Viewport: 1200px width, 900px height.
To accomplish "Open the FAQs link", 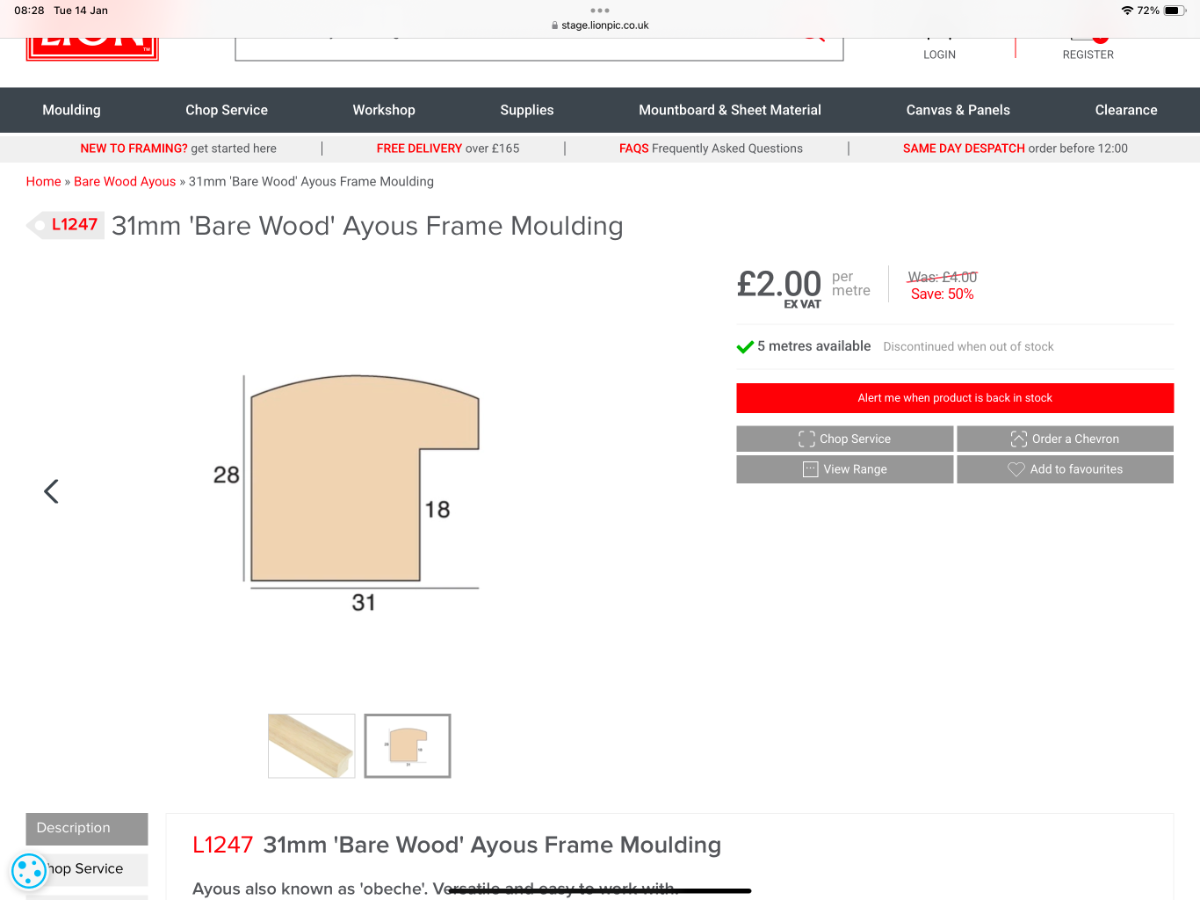I will click(x=711, y=148).
